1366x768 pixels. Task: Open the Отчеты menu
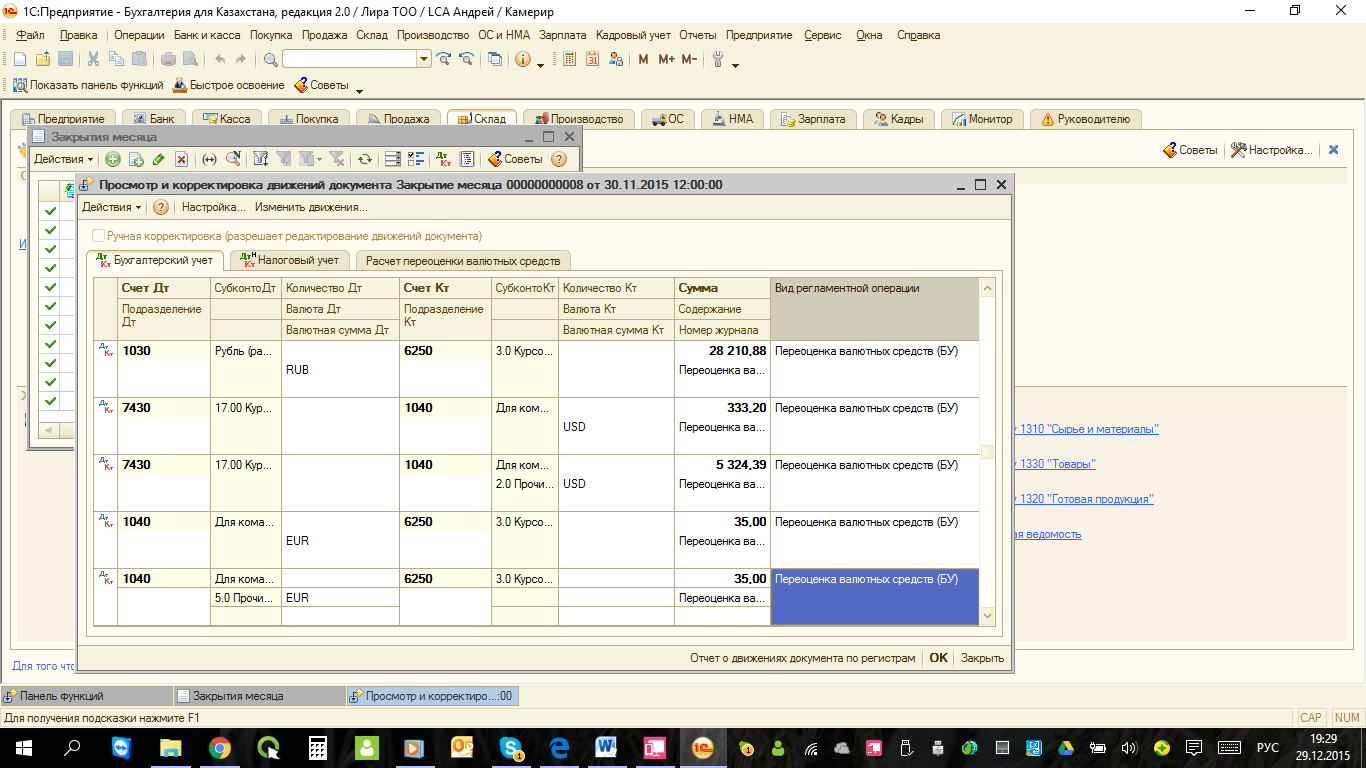[x=697, y=35]
